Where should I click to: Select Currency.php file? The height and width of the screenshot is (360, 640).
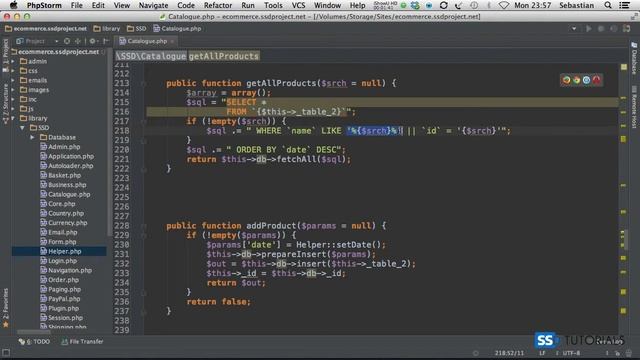tap(64, 223)
